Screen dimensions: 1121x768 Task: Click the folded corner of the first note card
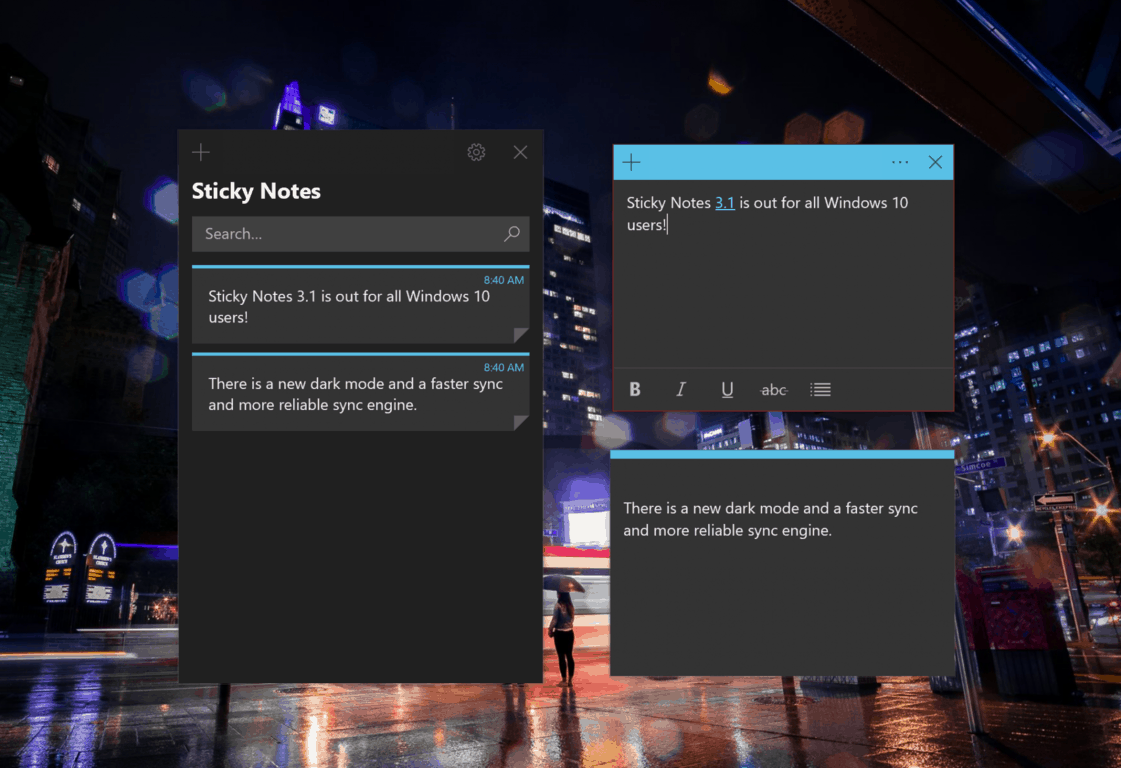coord(522,335)
